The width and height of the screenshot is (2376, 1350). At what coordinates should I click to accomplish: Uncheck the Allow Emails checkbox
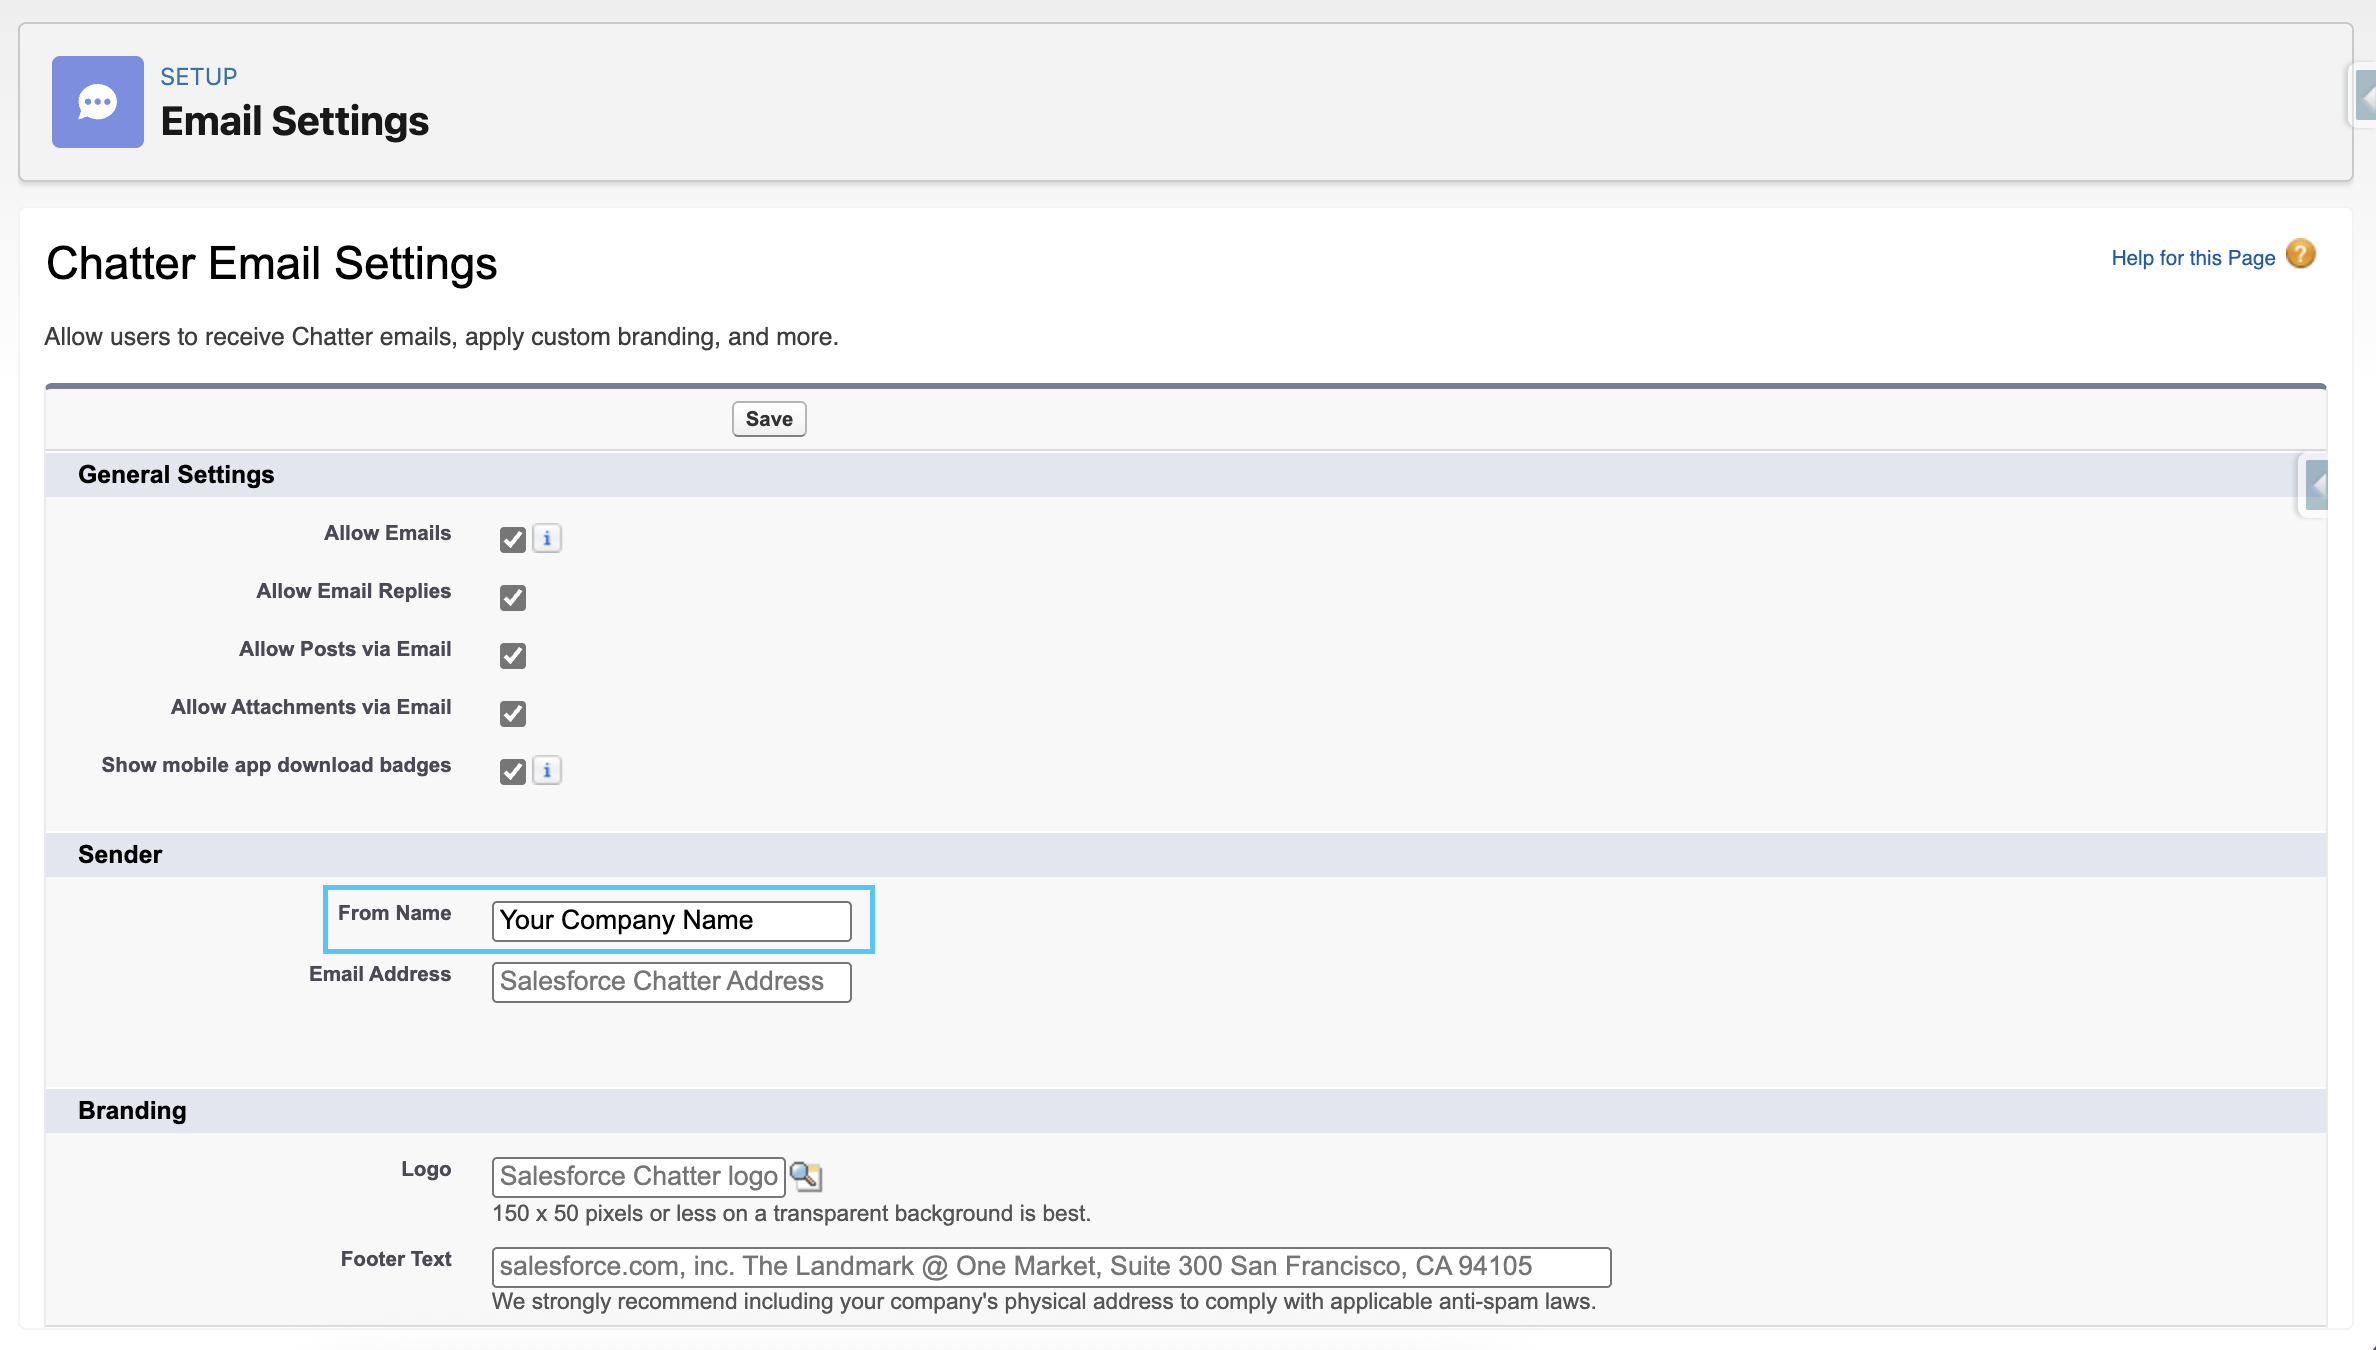pos(513,540)
